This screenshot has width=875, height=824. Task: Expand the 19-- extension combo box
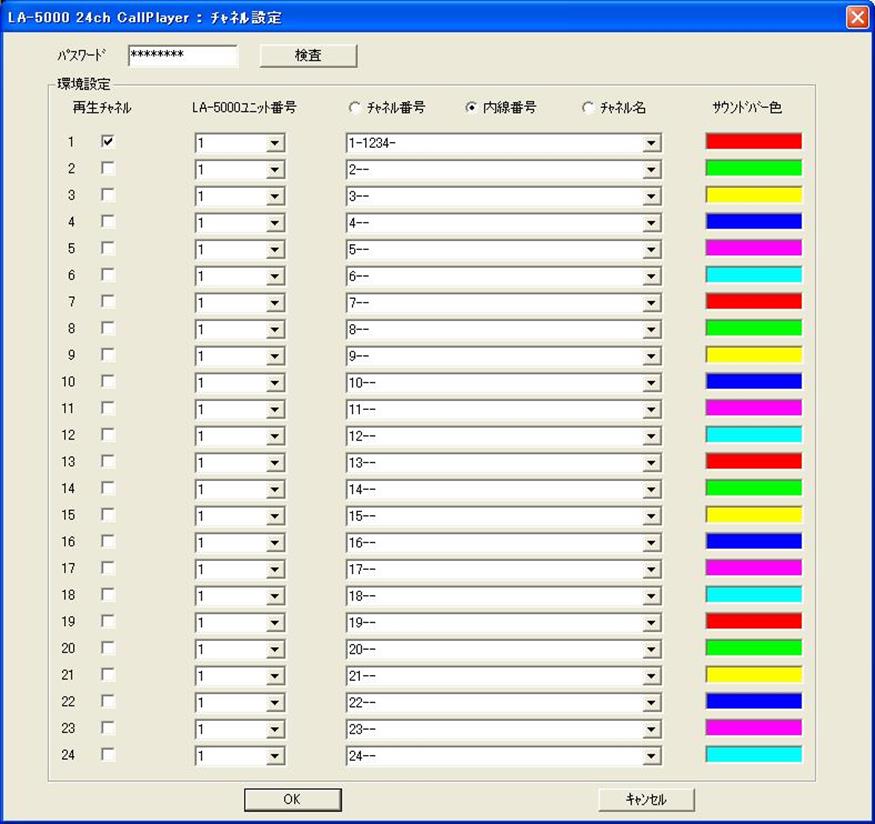[x=651, y=623]
